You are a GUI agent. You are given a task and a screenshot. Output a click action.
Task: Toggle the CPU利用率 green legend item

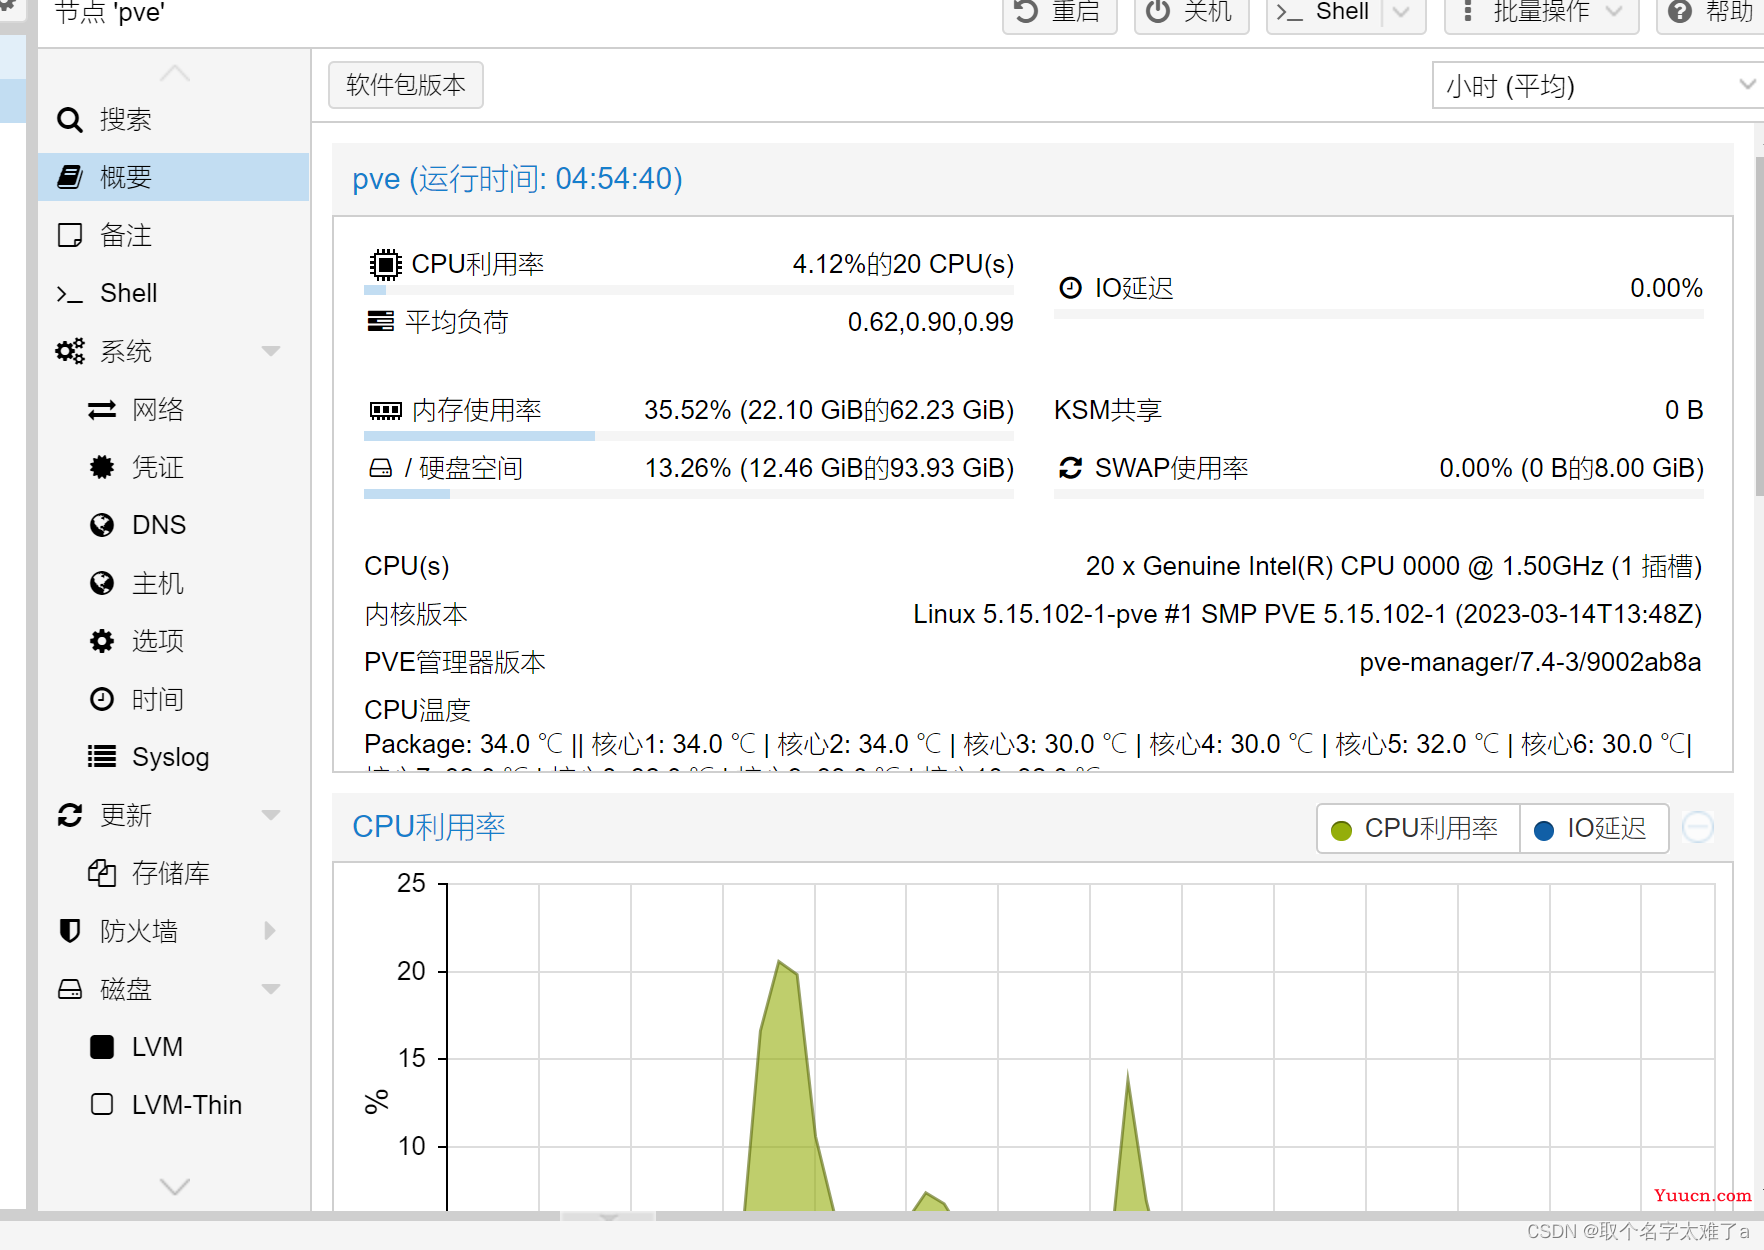tap(1418, 828)
